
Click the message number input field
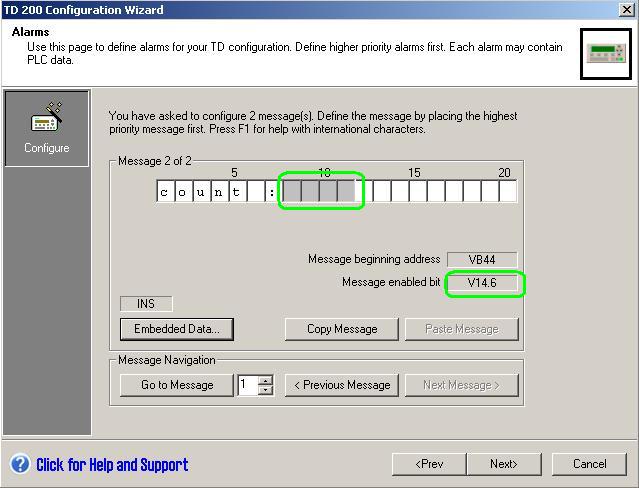(x=248, y=385)
